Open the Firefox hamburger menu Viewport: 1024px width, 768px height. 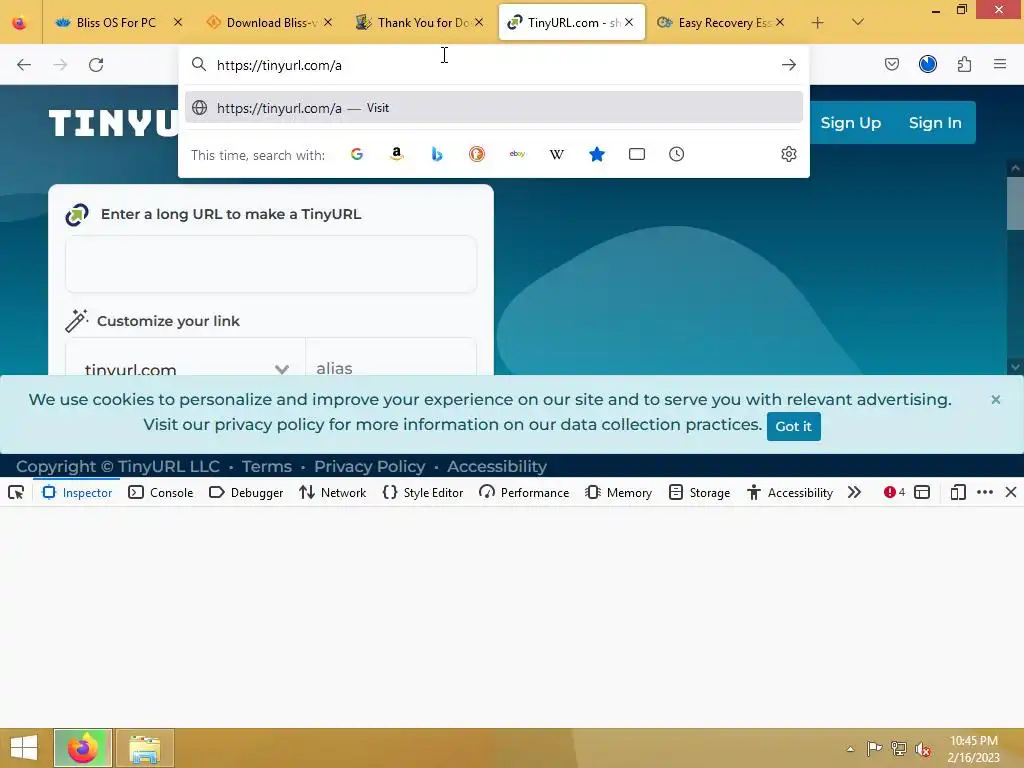(x=1000, y=64)
